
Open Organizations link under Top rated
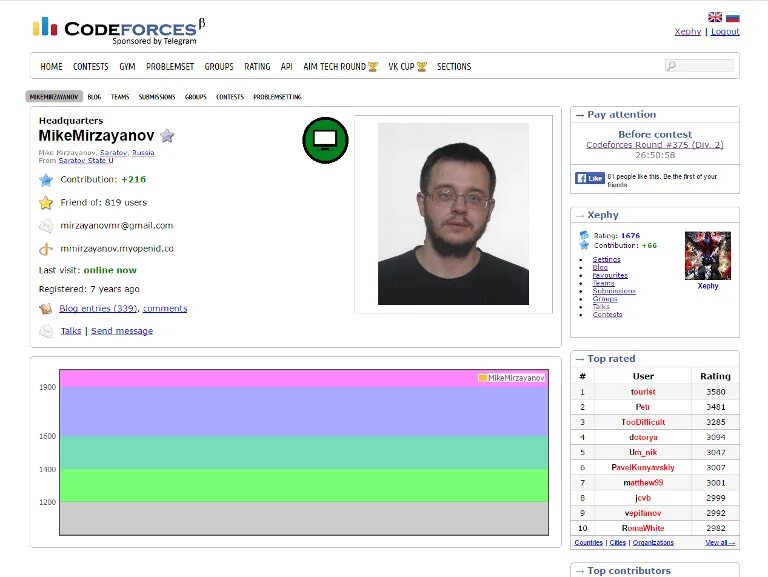coord(653,542)
